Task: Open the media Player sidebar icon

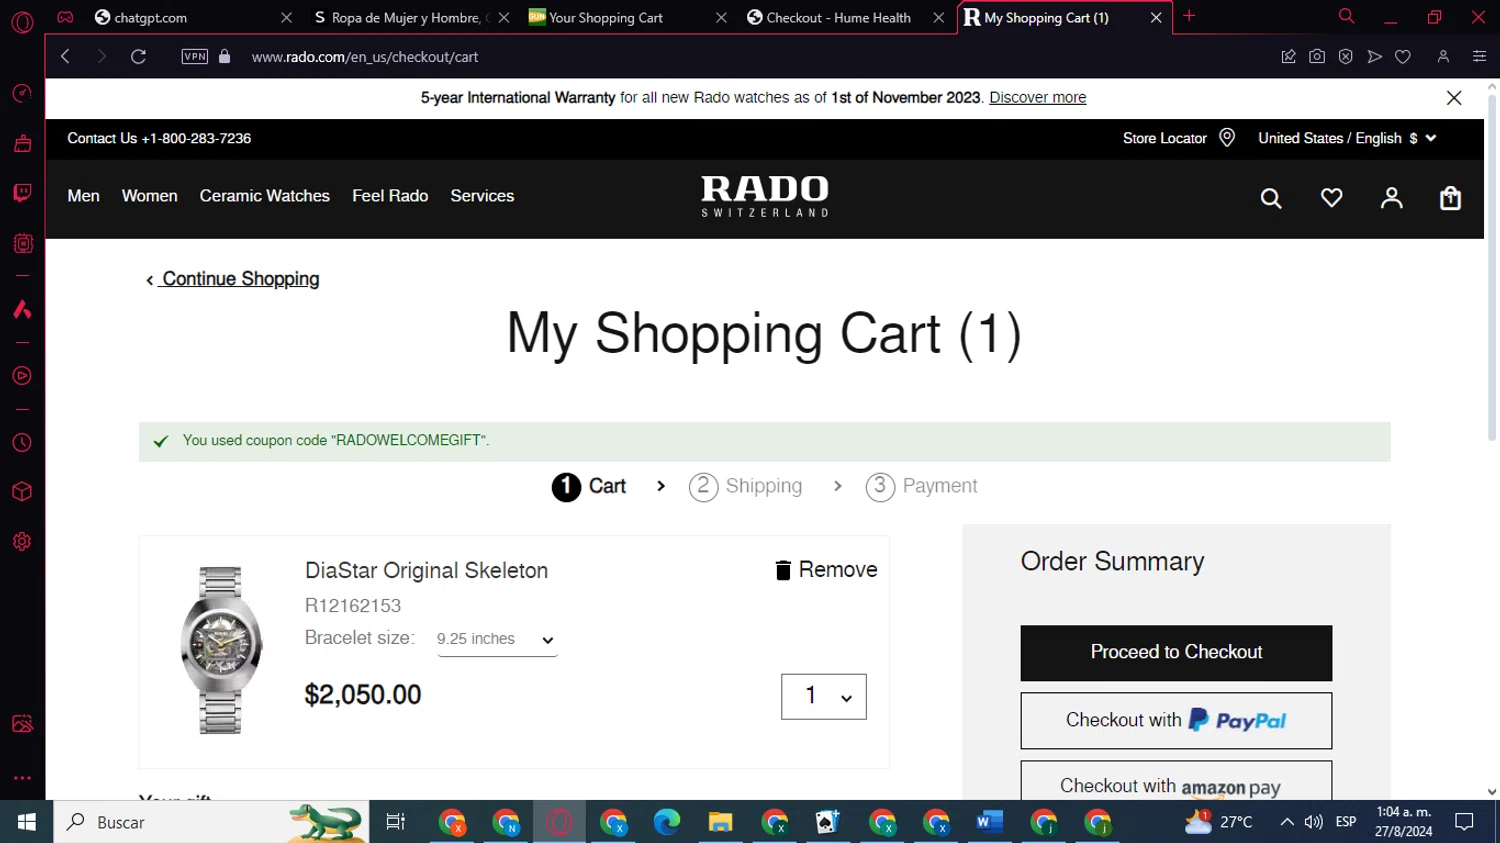Action: tap(22, 376)
